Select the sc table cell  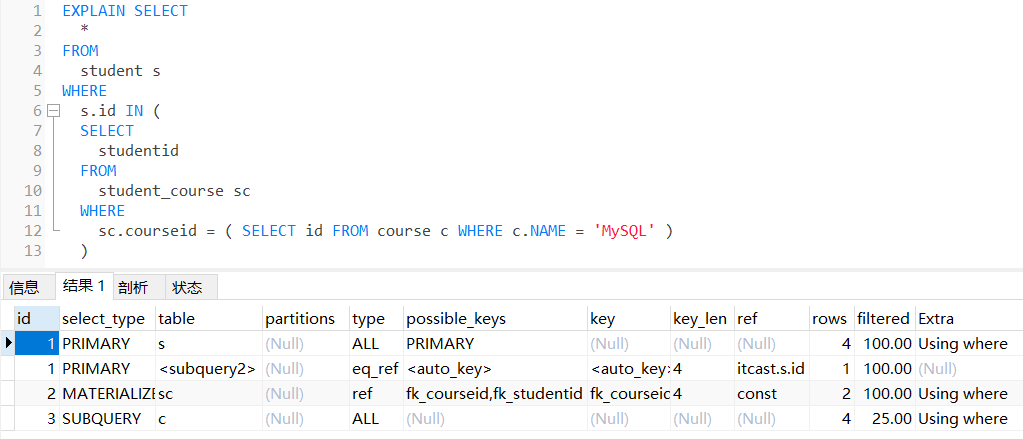click(x=209, y=394)
